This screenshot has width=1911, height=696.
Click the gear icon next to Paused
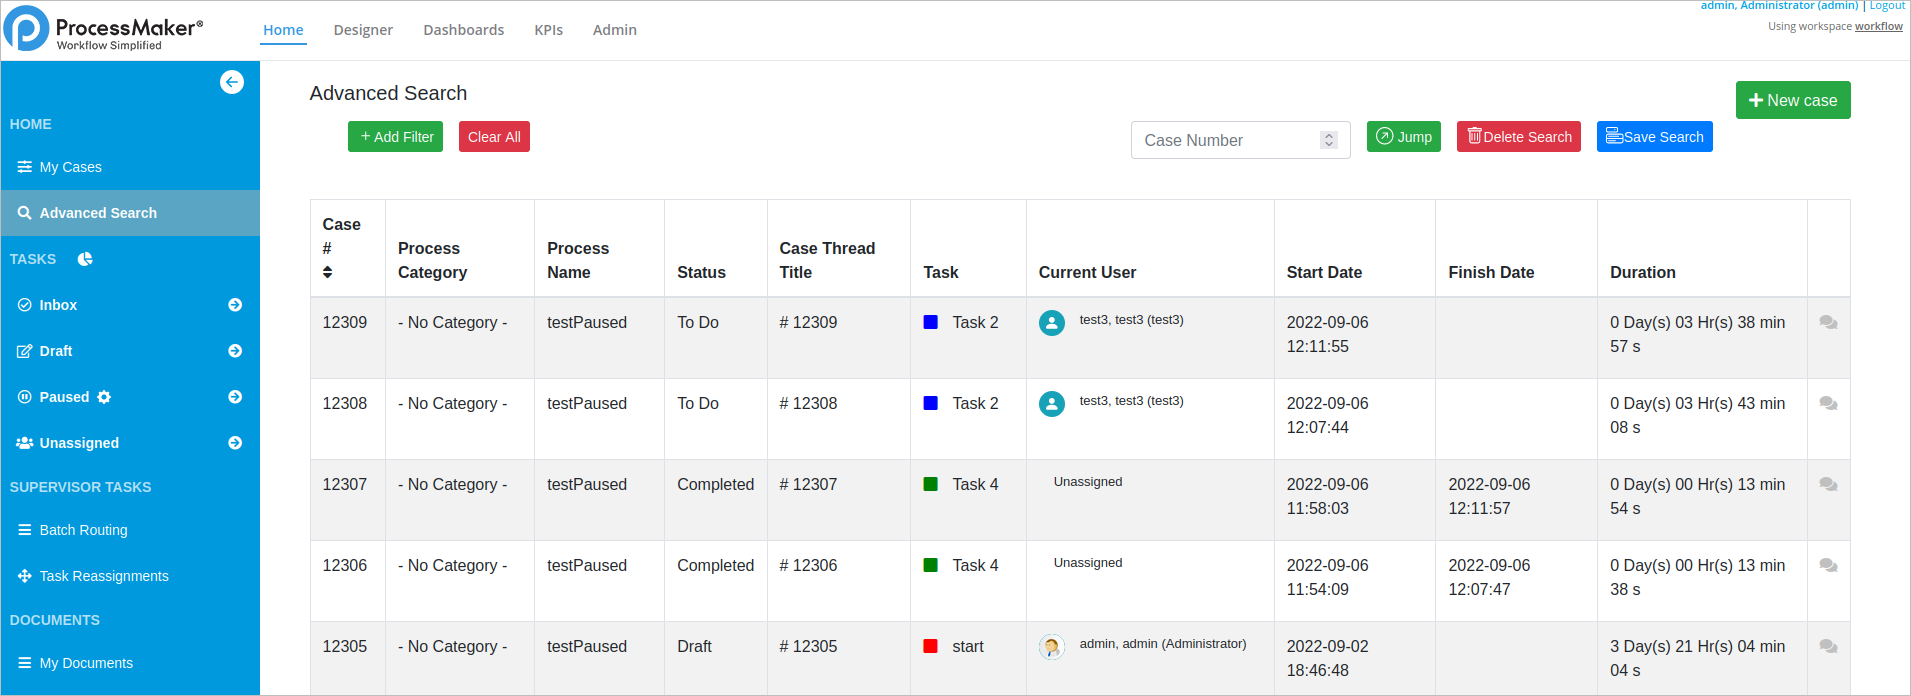104,397
